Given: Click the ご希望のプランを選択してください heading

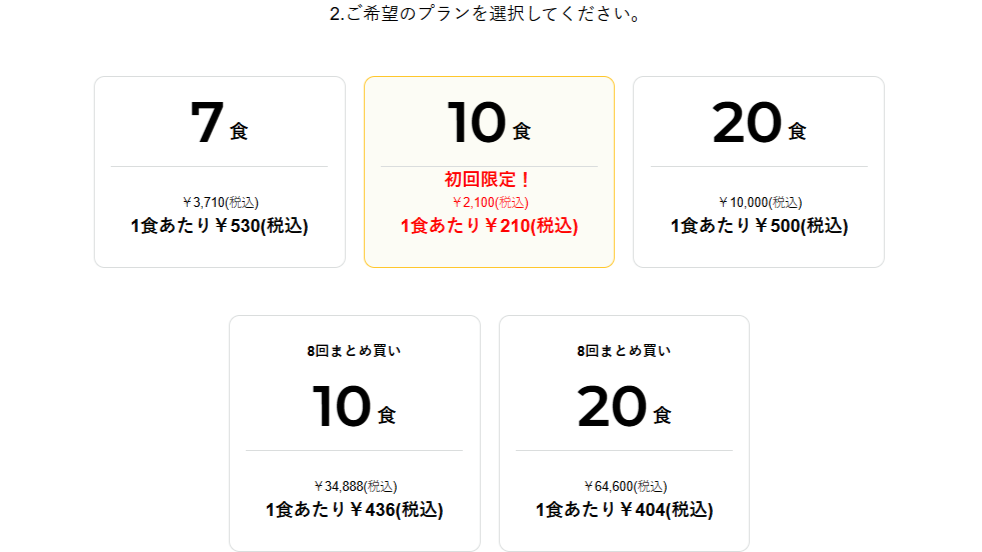Looking at the screenshot, I should (x=485, y=16).
